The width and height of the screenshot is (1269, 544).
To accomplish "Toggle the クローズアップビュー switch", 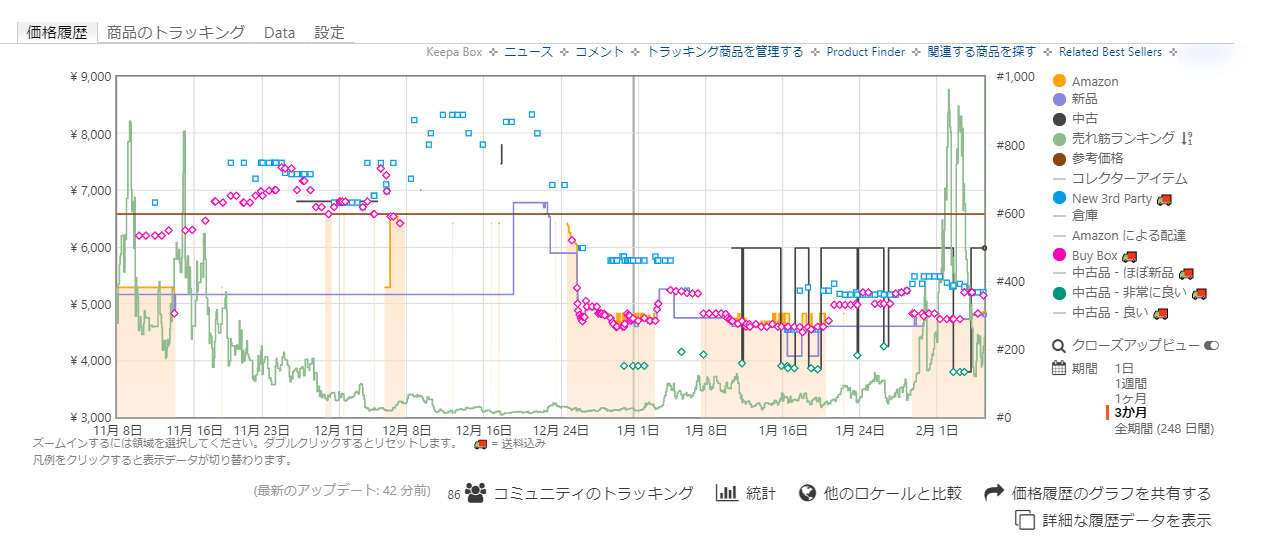I will [x=1213, y=346].
